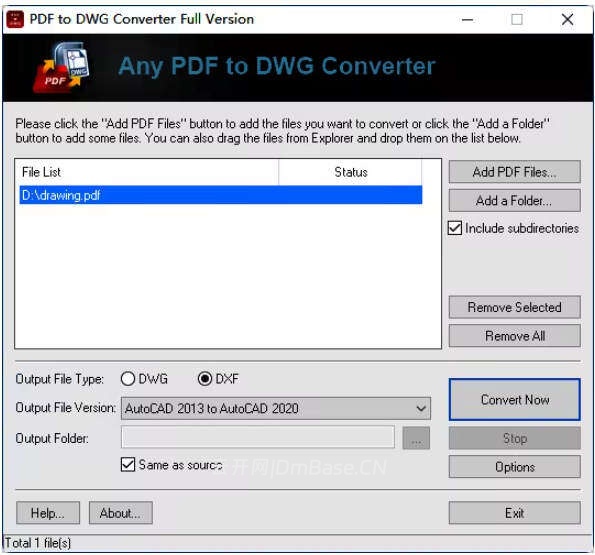
Task: Open the About dialog
Action: coord(121,513)
